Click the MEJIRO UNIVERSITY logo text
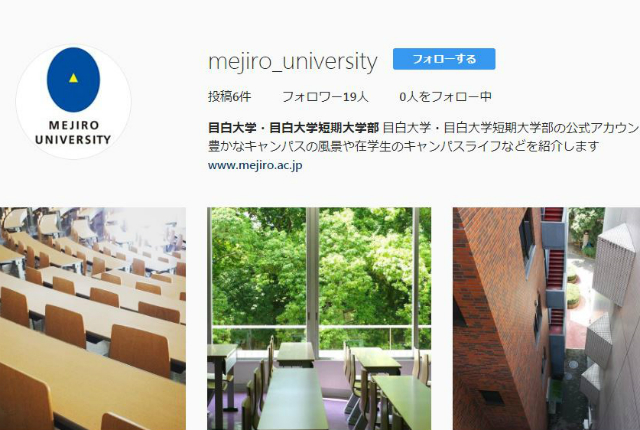 [73, 133]
